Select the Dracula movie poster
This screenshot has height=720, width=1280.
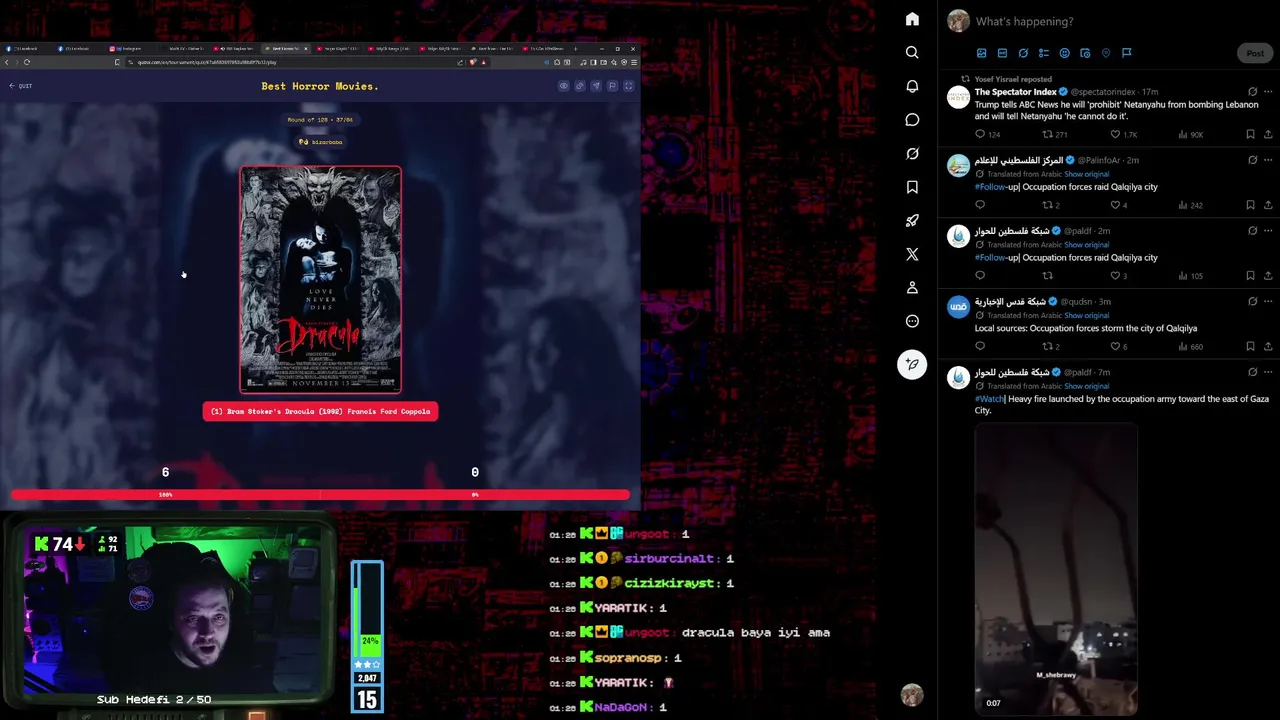[320, 279]
